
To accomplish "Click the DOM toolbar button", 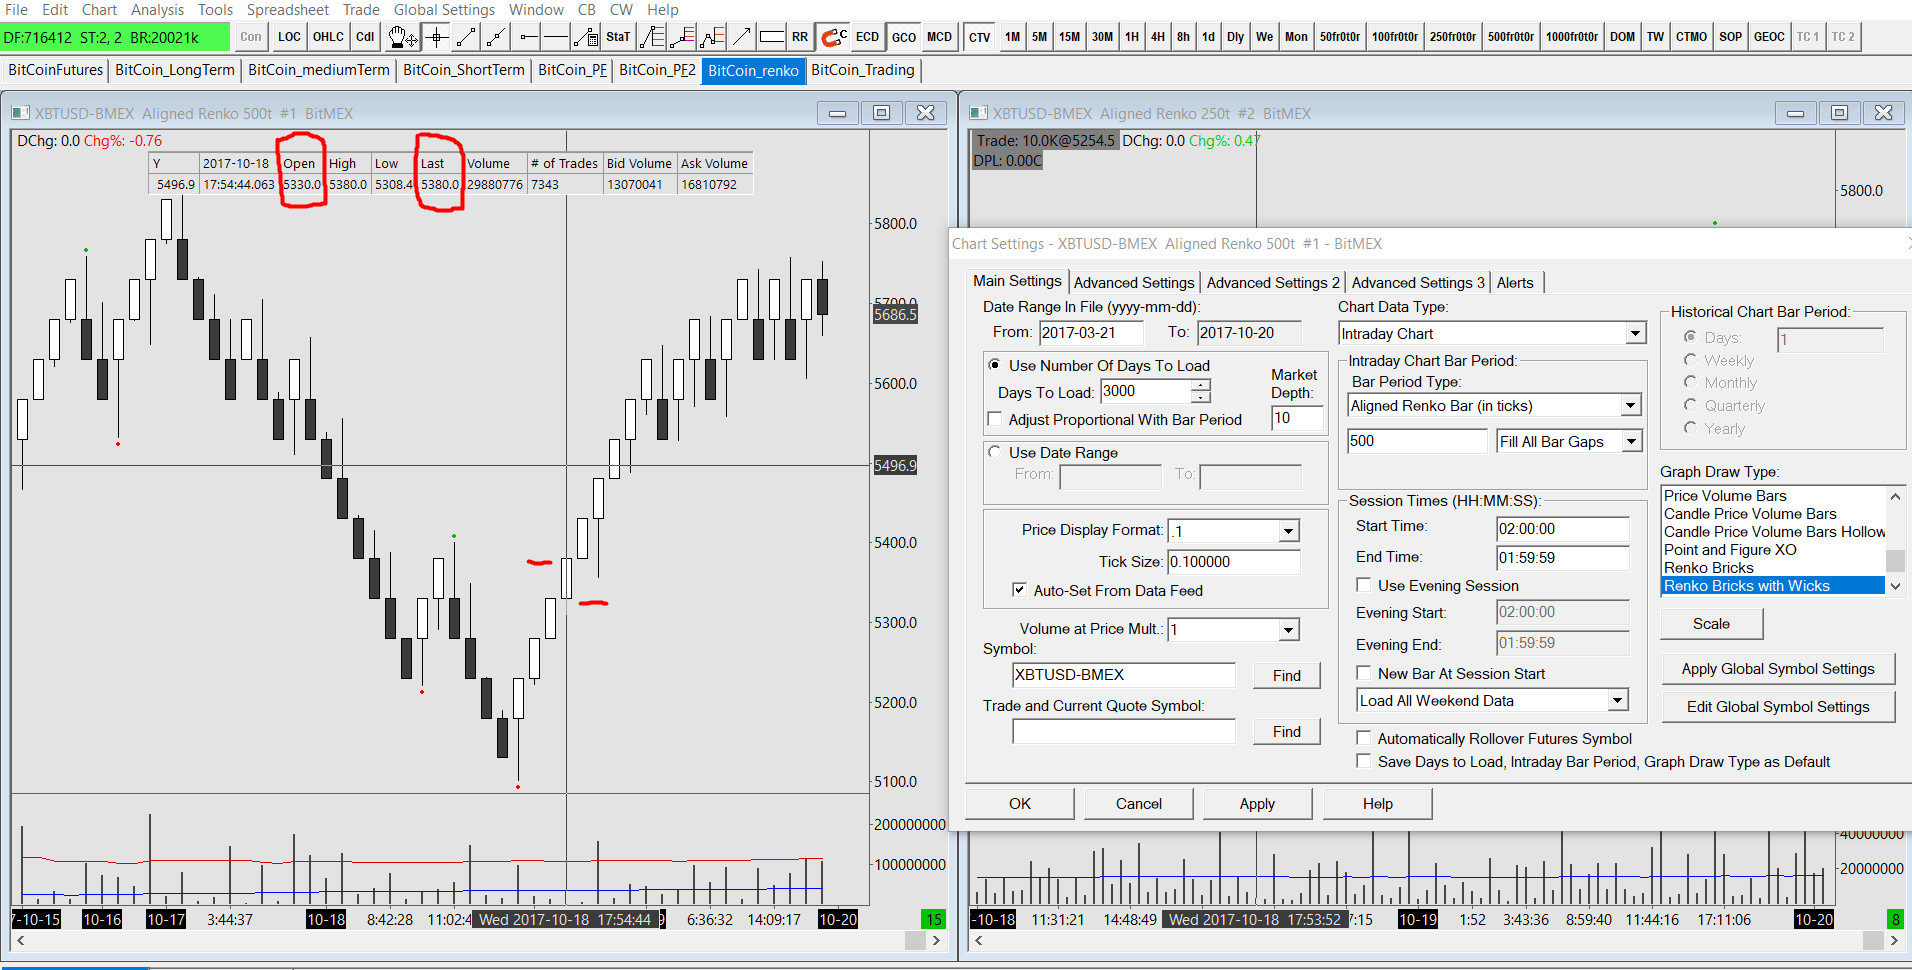I will [x=1622, y=37].
